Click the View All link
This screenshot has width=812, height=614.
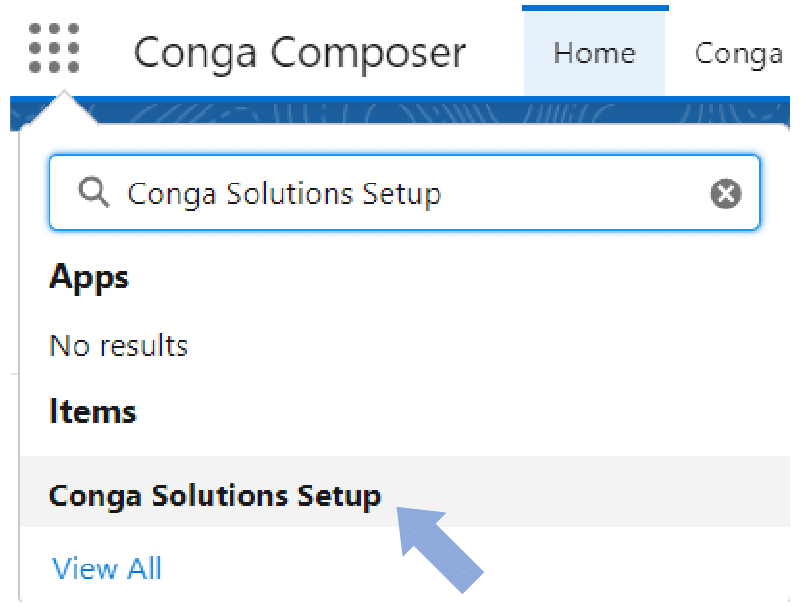coord(106,568)
